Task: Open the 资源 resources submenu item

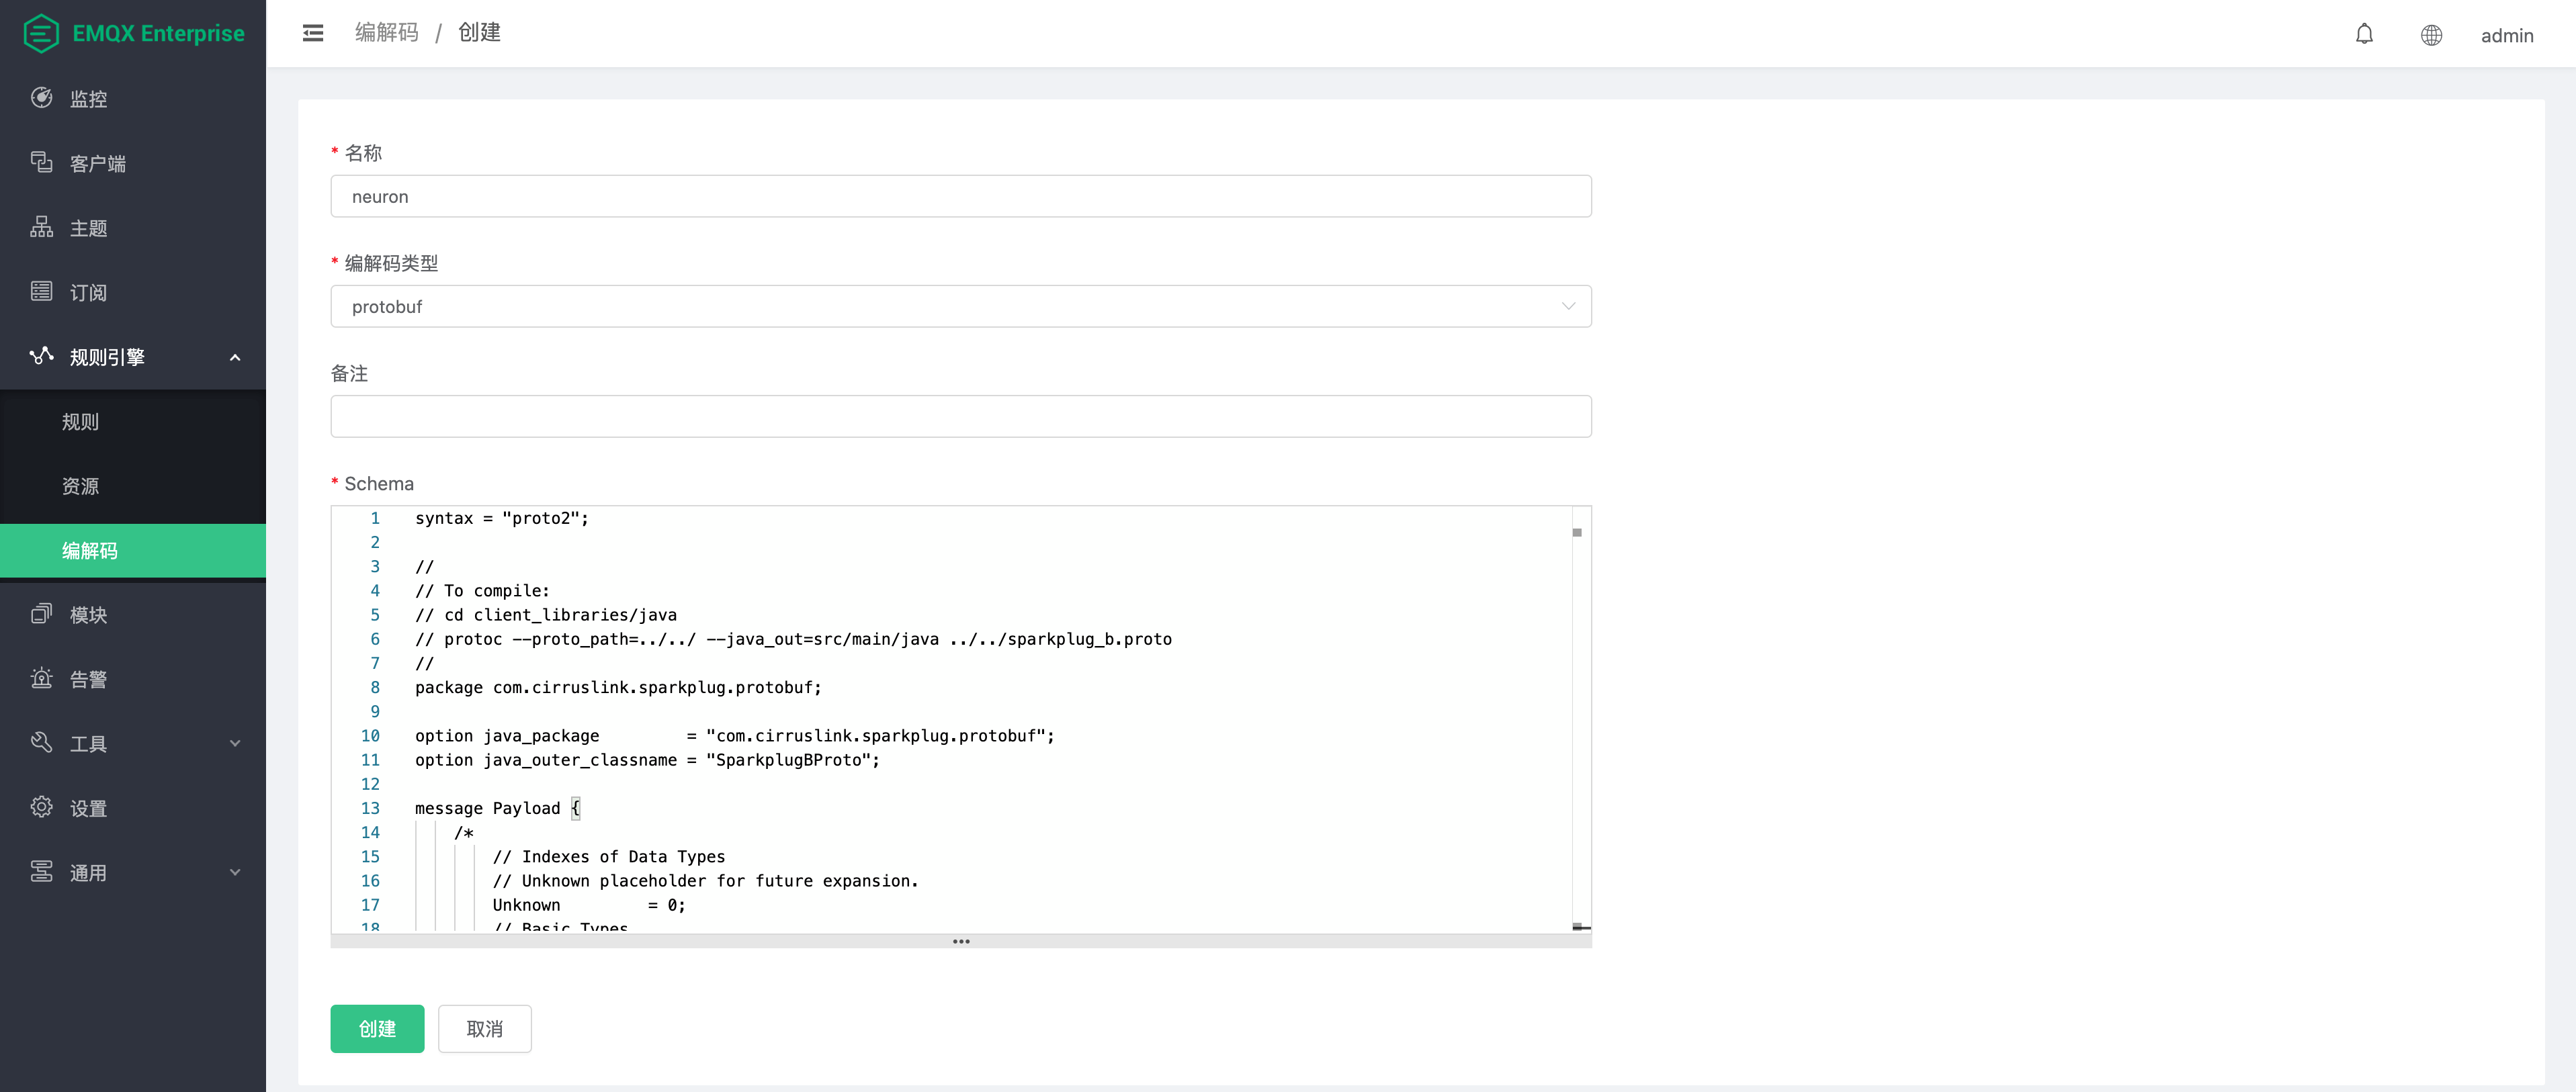Action: (x=80, y=486)
